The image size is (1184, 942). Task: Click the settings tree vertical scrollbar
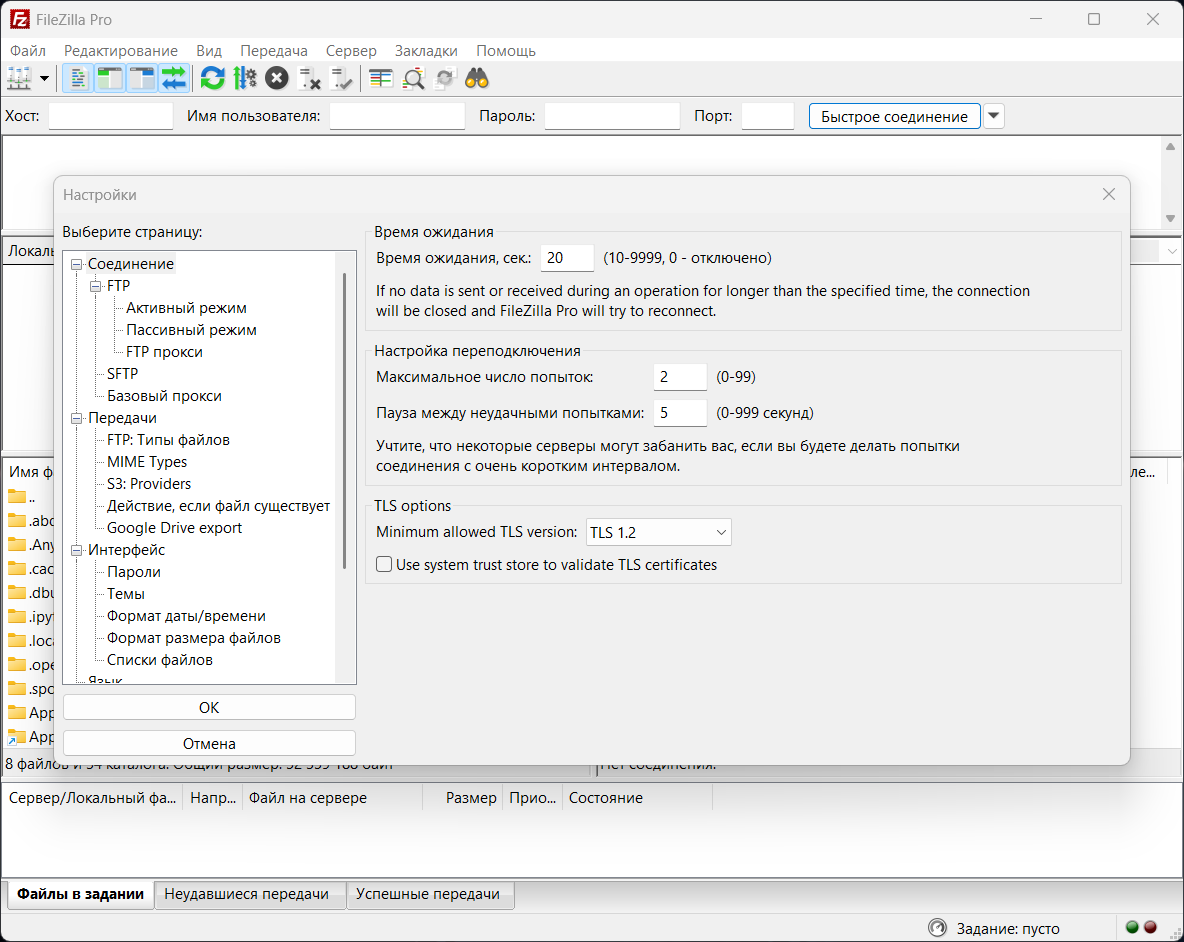345,420
